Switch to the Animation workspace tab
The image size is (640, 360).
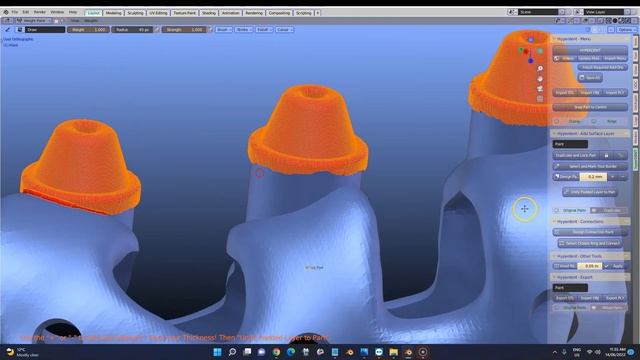[230, 13]
